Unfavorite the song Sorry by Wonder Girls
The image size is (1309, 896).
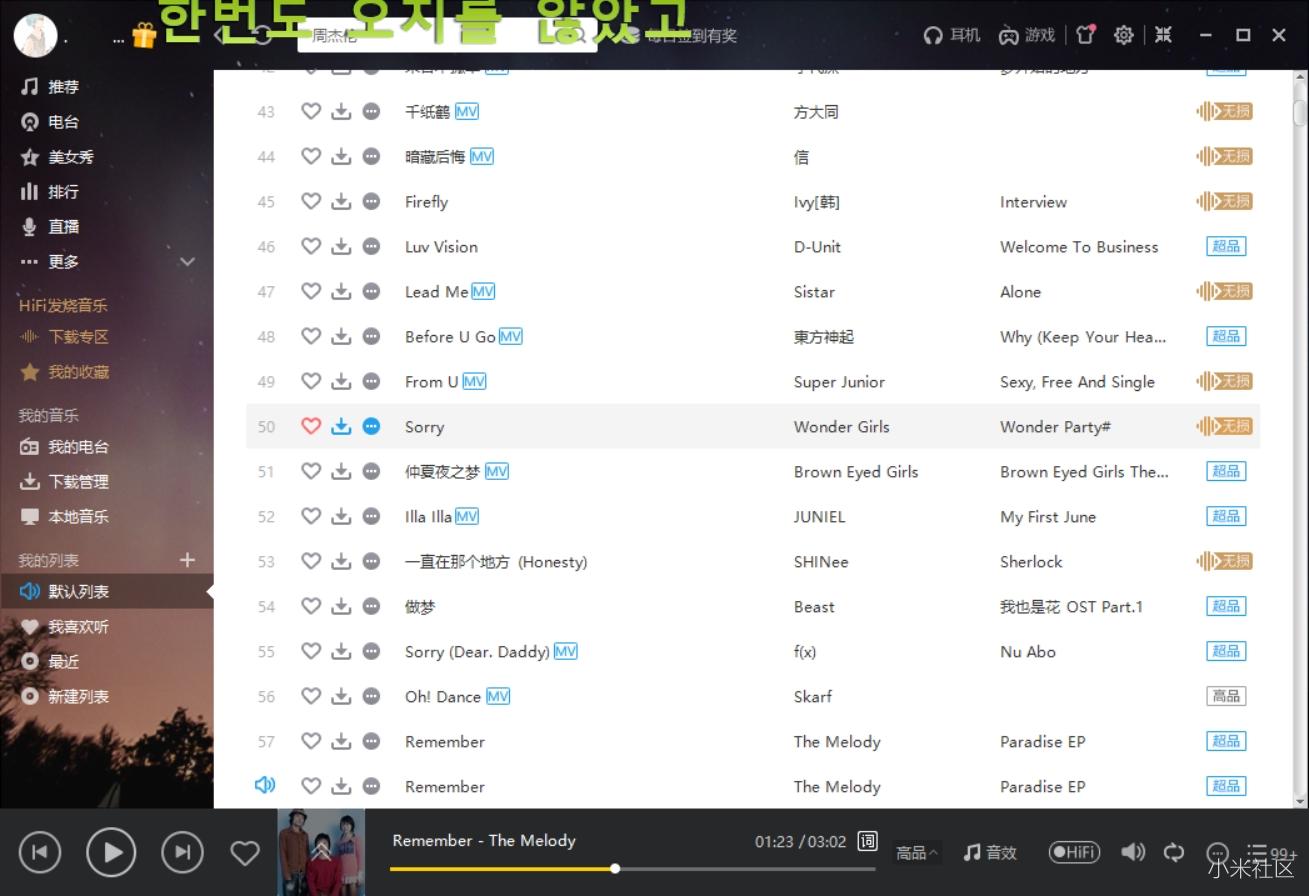pyautogui.click(x=311, y=426)
